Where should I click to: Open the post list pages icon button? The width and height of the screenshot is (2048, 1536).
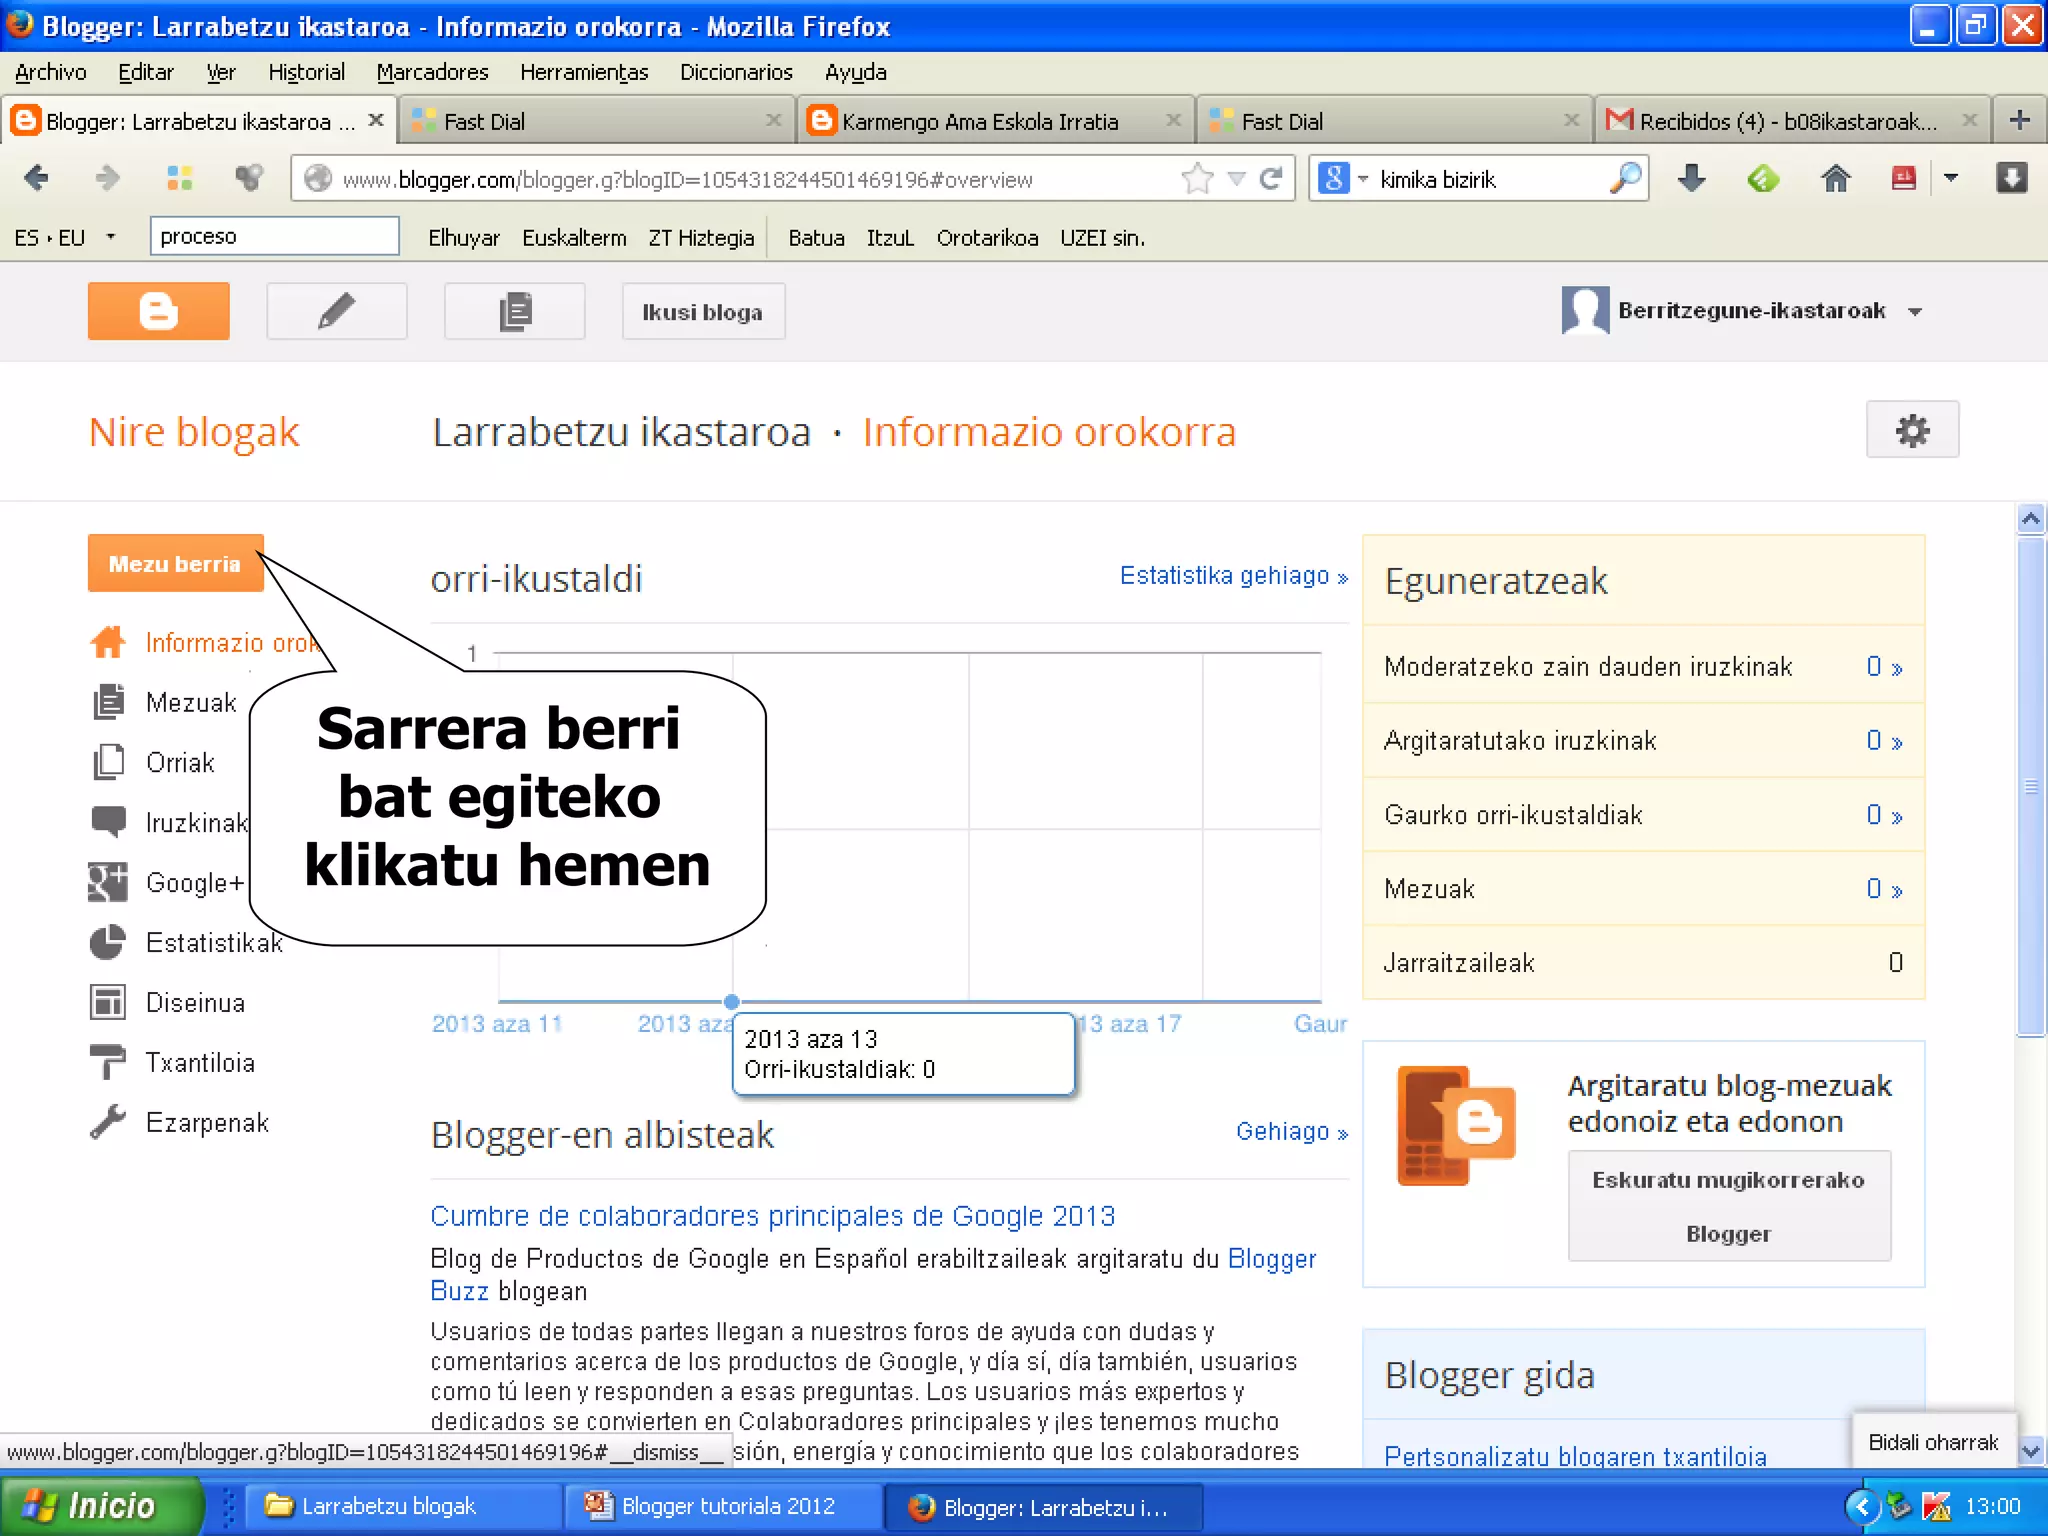514,311
